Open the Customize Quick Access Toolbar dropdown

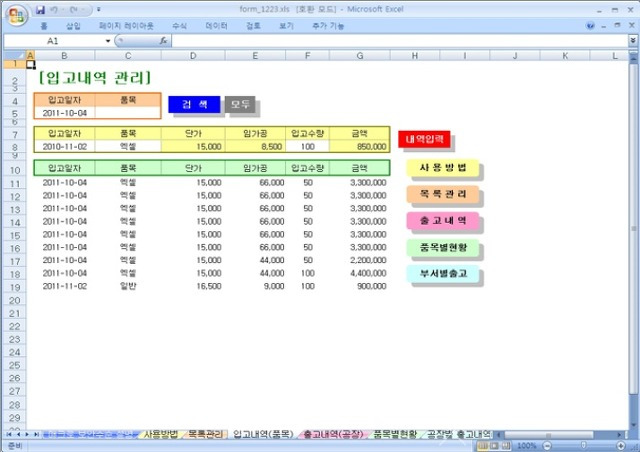[x=99, y=9]
